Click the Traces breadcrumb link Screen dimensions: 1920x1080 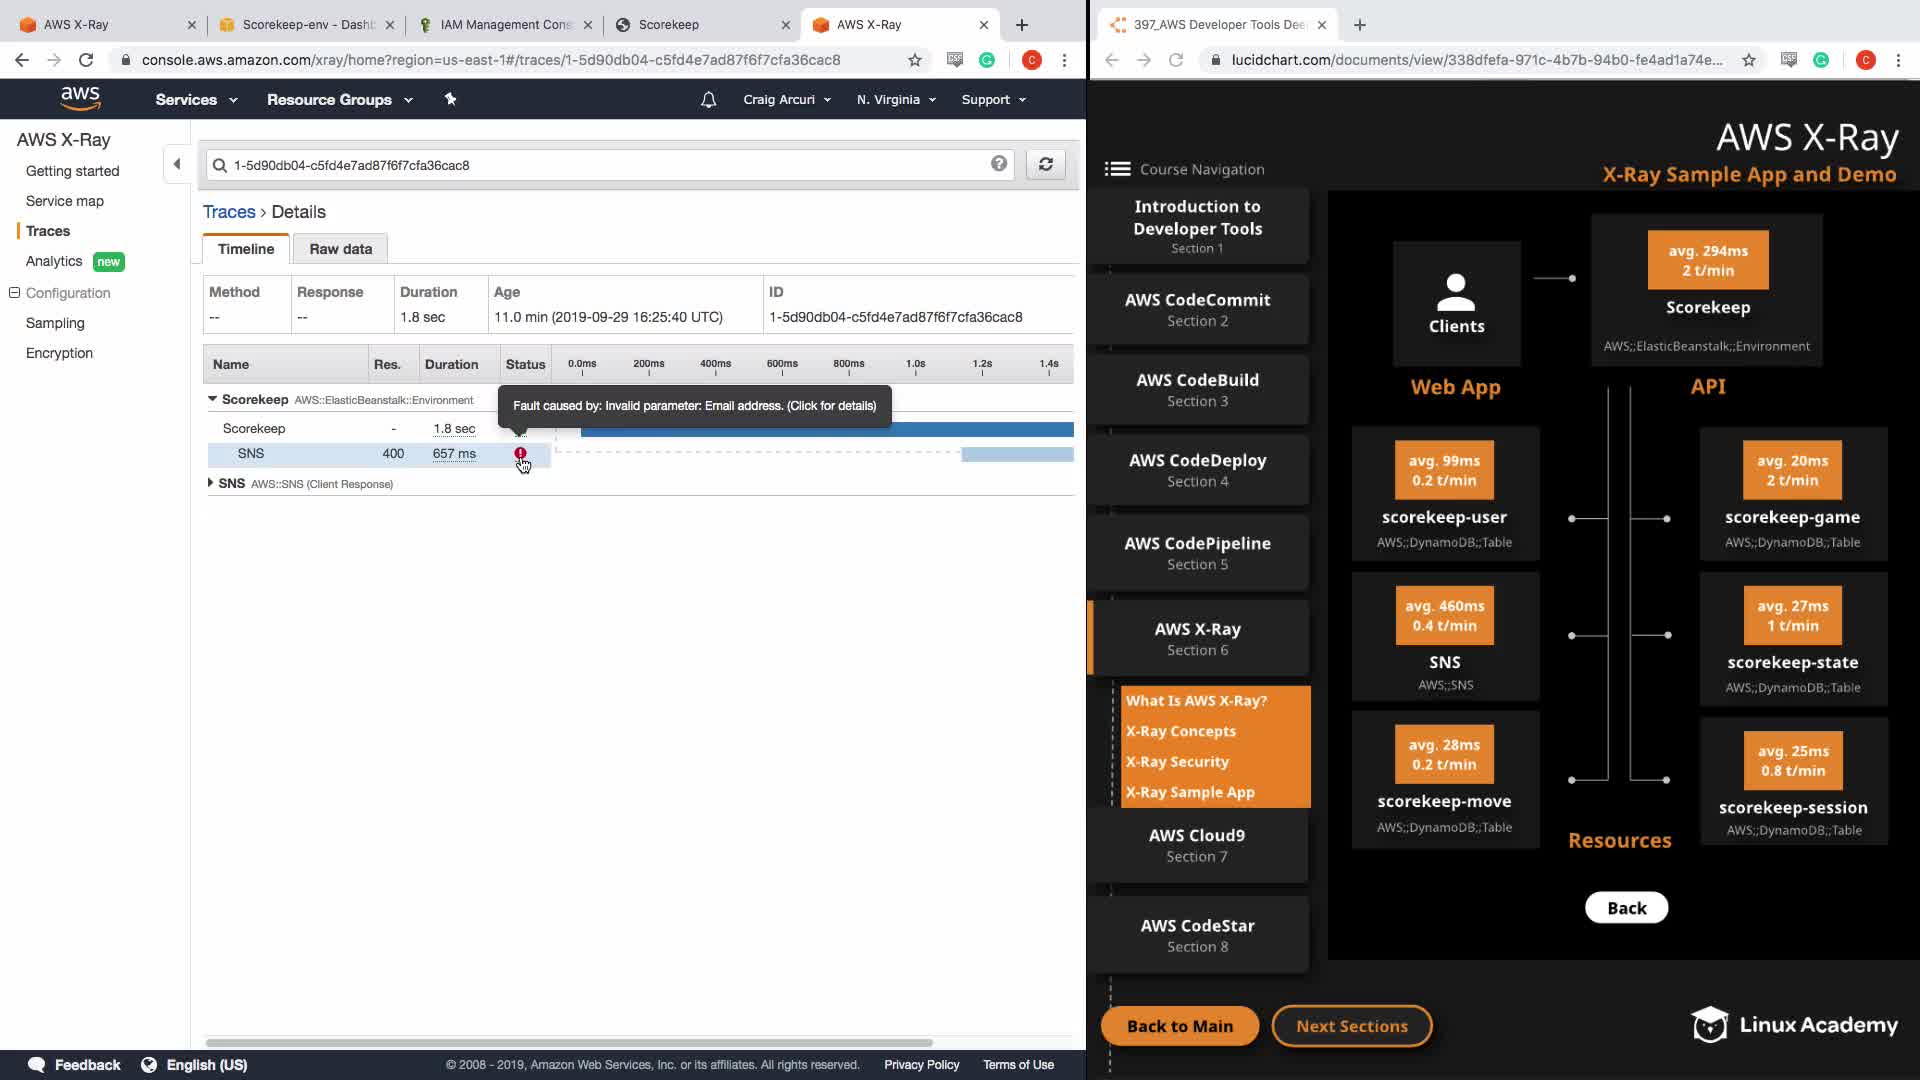point(229,212)
